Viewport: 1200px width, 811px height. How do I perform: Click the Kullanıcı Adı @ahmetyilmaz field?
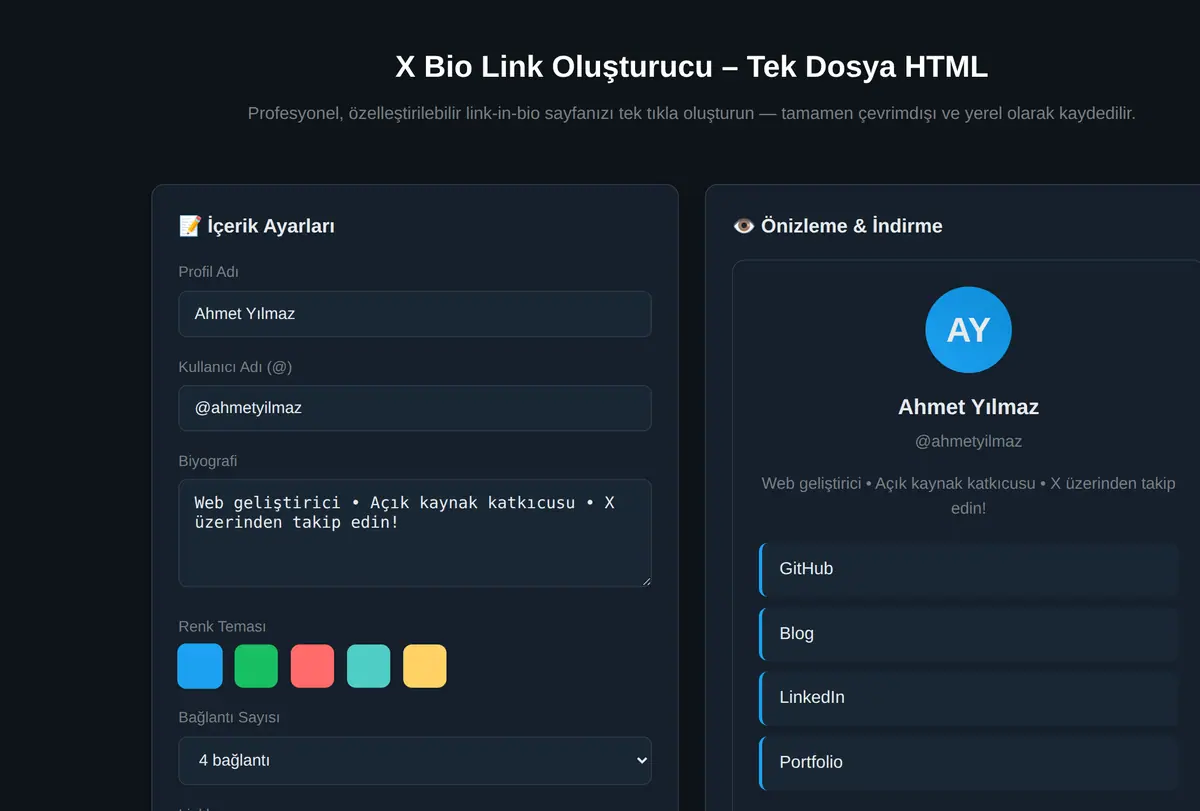coord(415,408)
